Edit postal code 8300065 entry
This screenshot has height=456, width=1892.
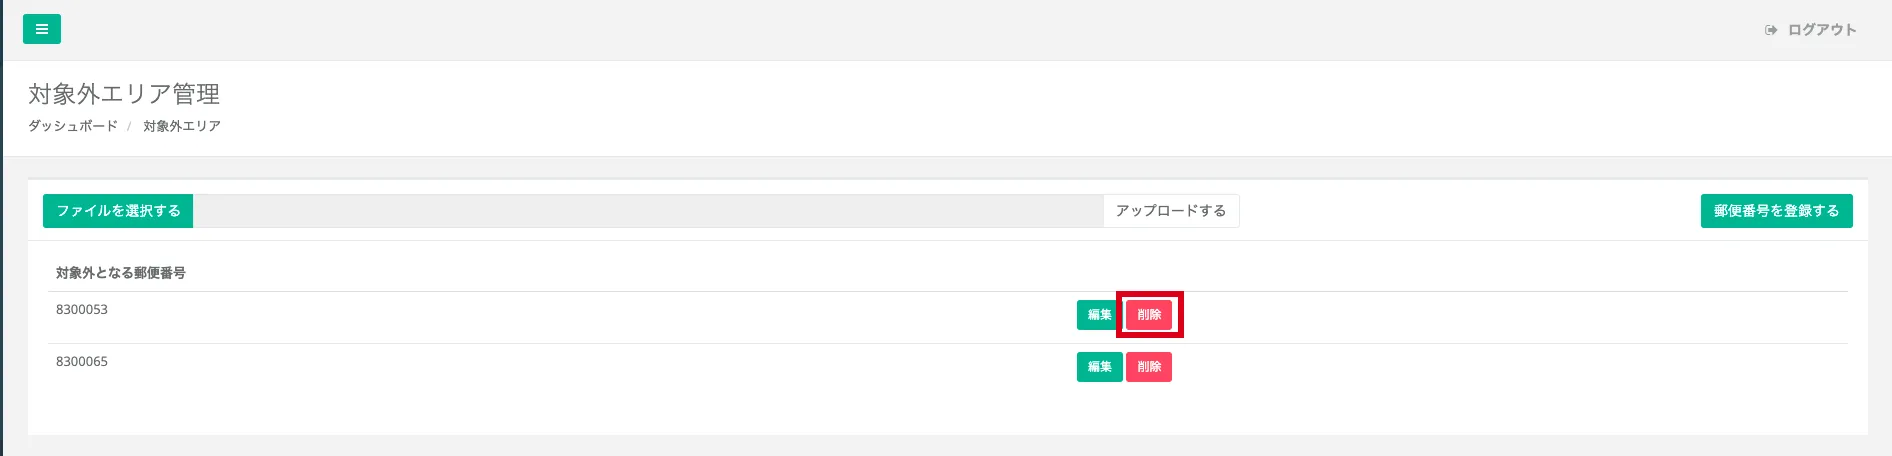click(x=1099, y=367)
